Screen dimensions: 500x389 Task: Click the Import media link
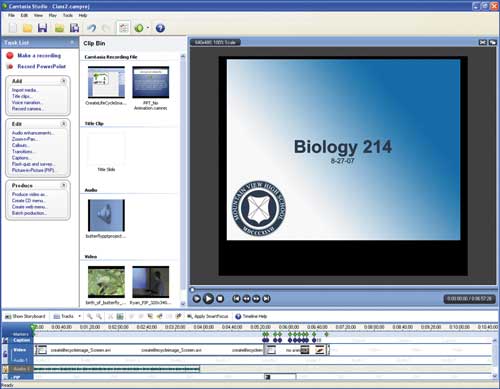pyautogui.click(x=25, y=90)
